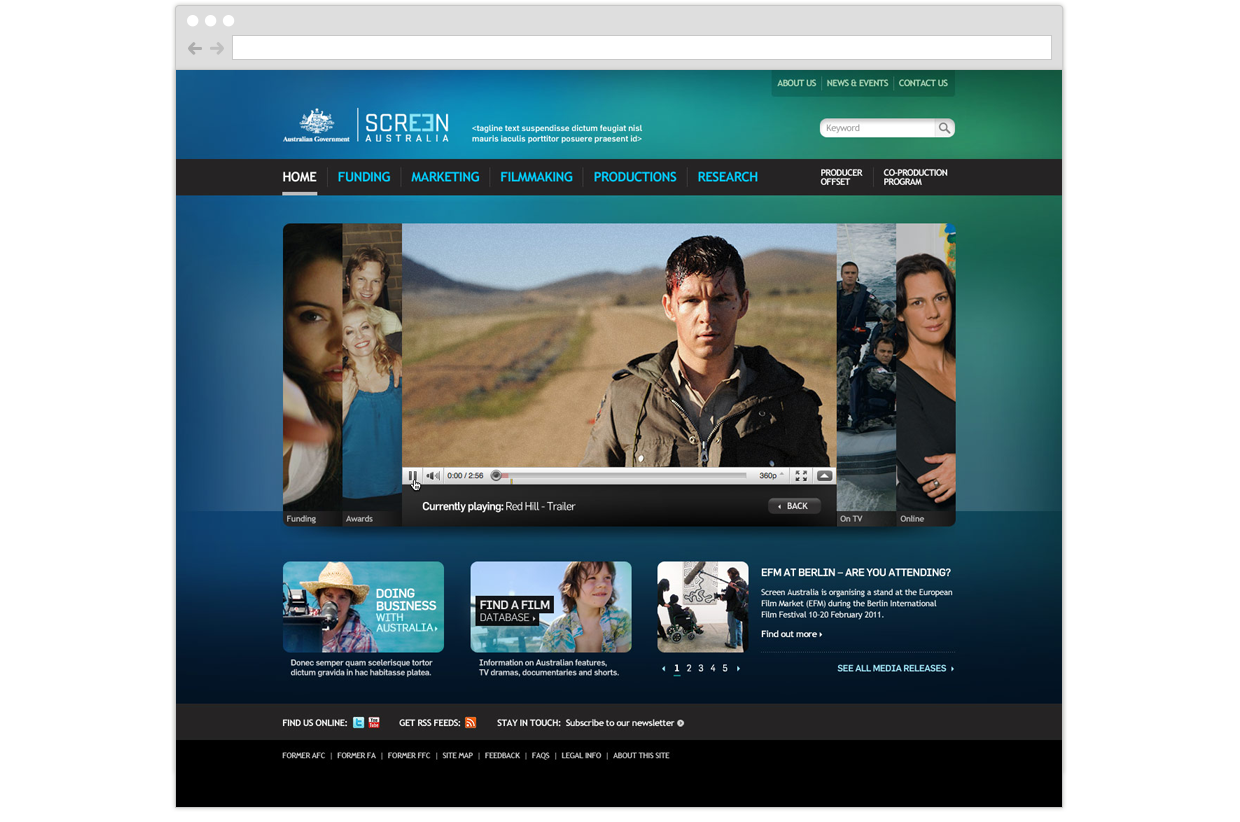The height and width of the screenshot is (822, 1240).
Task: Open the PRODUCTIONS navigation tab
Action: pos(635,177)
